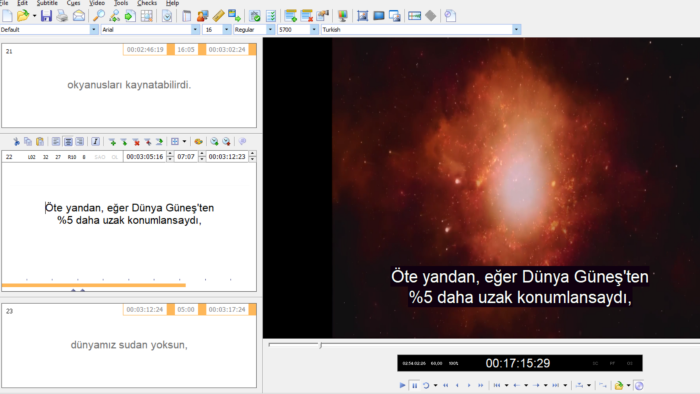This screenshot has height=394, width=700.
Task: Toggle italic formatting
Action: tap(96, 142)
